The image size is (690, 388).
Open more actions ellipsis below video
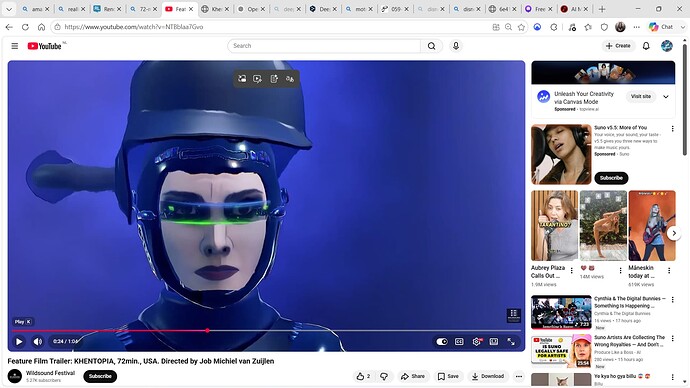coord(519,376)
